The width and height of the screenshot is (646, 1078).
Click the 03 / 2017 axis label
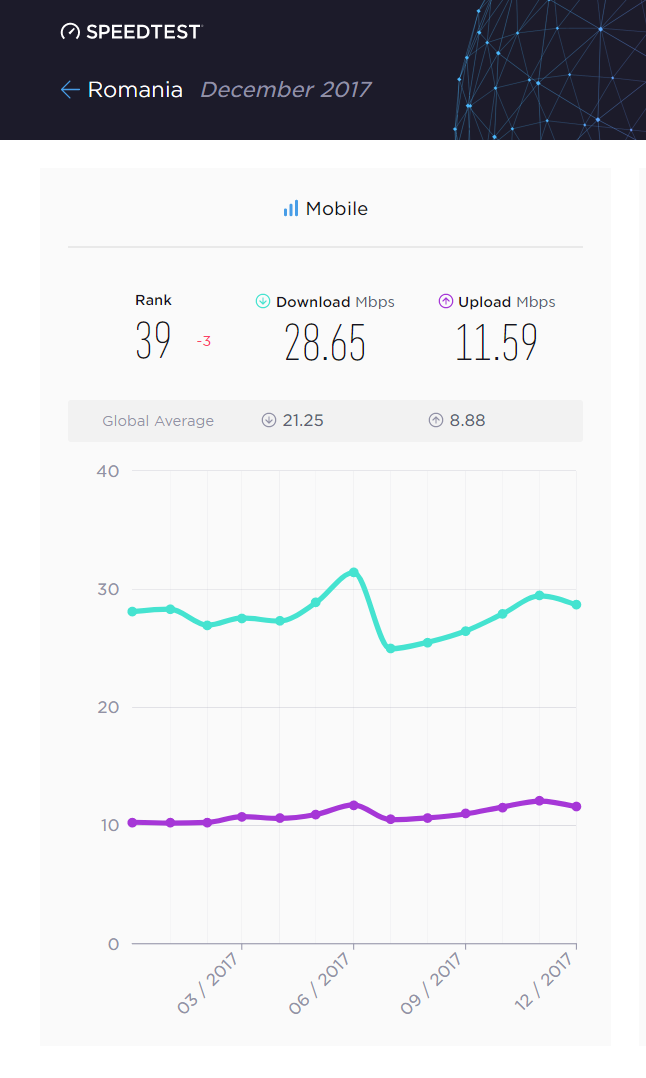click(x=211, y=984)
